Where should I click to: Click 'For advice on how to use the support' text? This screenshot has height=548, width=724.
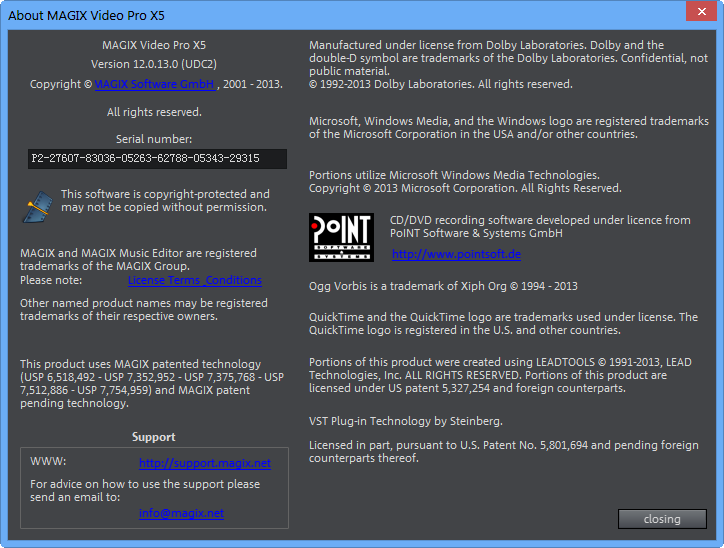(x=145, y=490)
